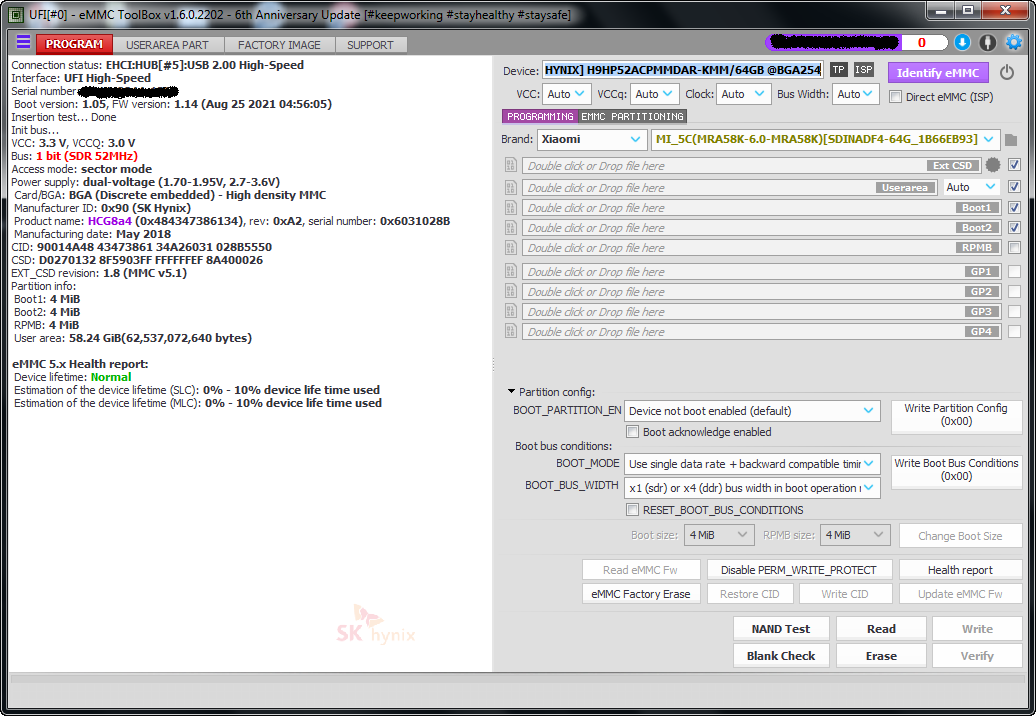Image resolution: width=1036 pixels, height=716 pixels.
Task: Uncheck the Boot2 checkbox
Action: (x=1014, y=228)
